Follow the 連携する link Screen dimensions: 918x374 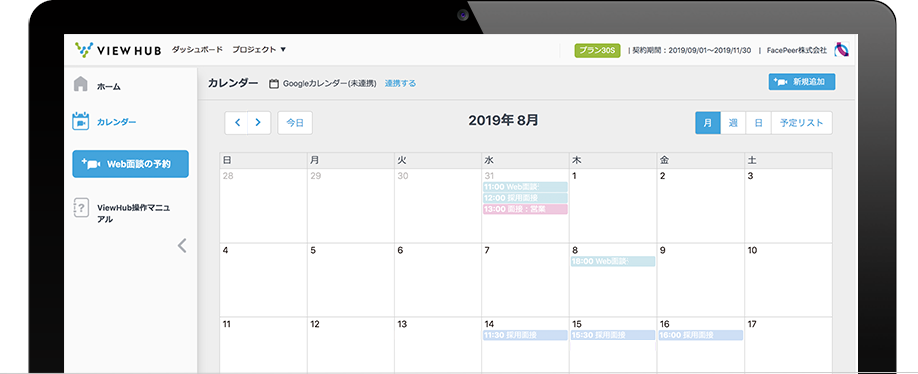400,84
